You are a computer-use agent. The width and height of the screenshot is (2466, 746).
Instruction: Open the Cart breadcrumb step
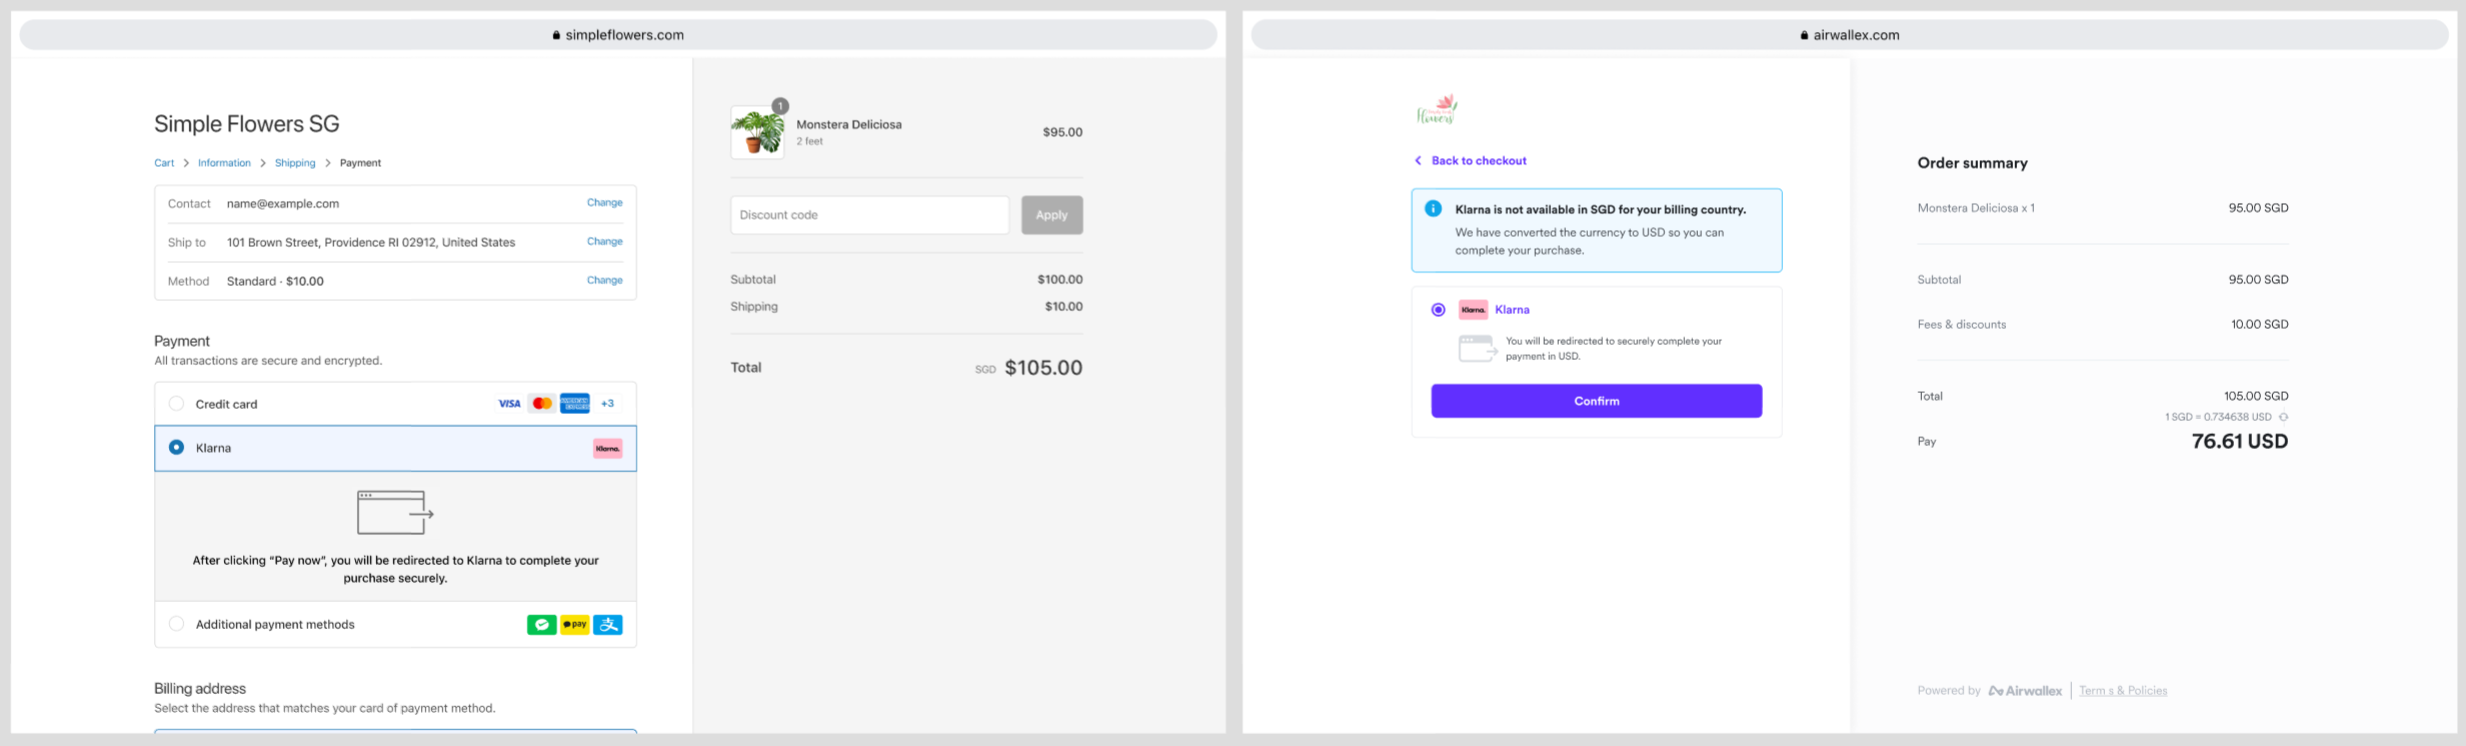pyautogui.click(x=164, y=162)
